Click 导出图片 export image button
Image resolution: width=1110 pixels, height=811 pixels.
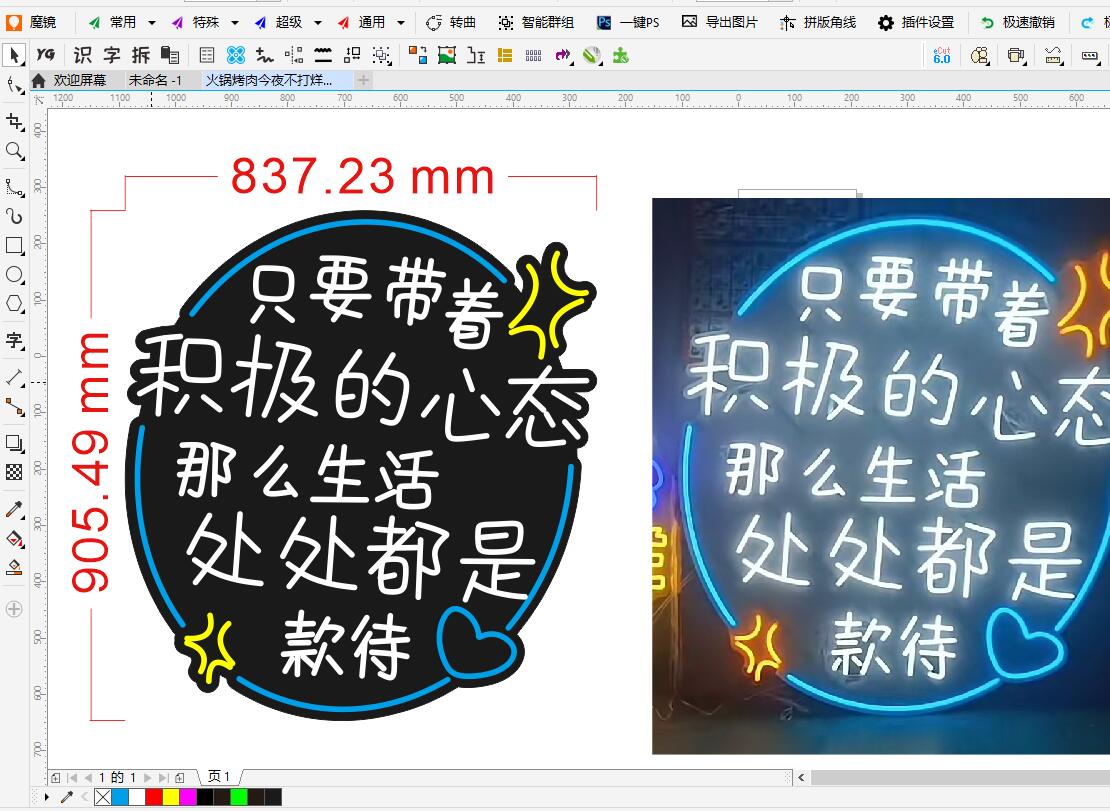tap(719, 23)
